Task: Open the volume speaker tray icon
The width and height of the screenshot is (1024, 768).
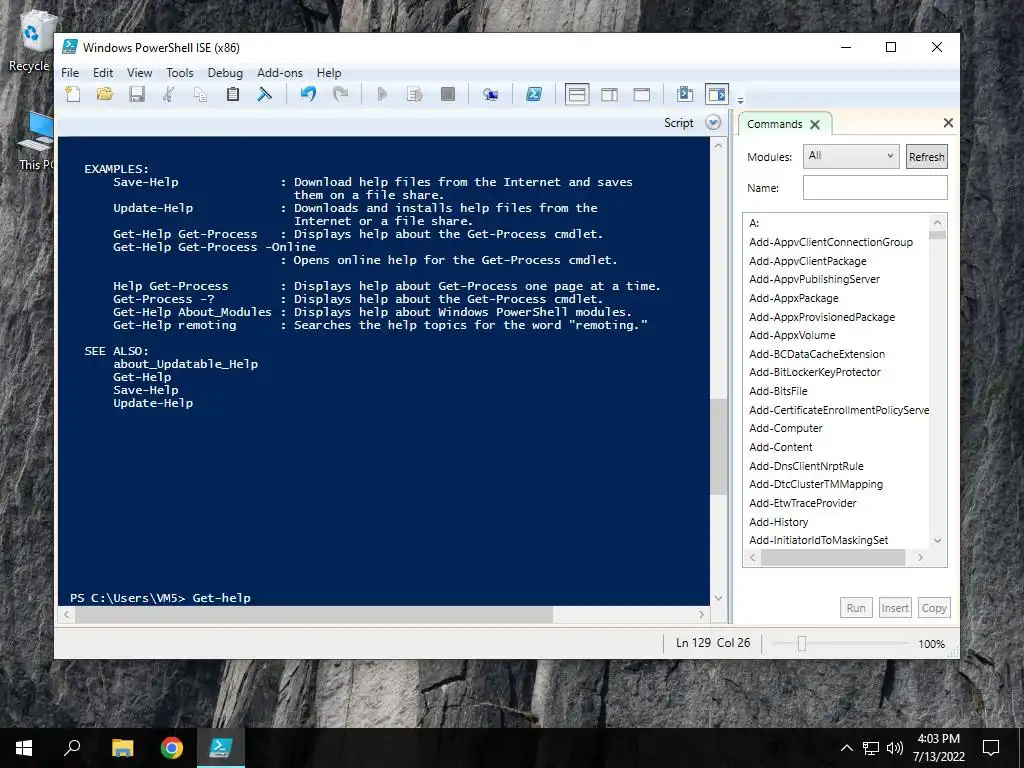Action: pyautogui.click(x=895, y=748)
